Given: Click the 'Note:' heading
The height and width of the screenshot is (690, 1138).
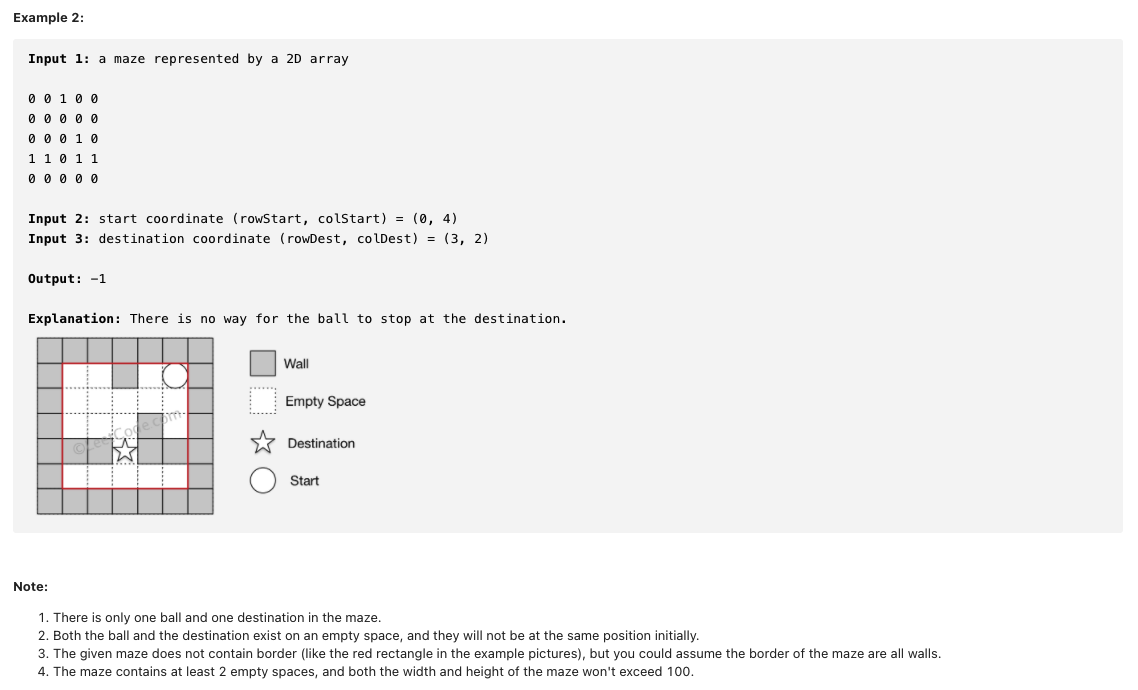Looking at the screenshot, I should 30,586.
